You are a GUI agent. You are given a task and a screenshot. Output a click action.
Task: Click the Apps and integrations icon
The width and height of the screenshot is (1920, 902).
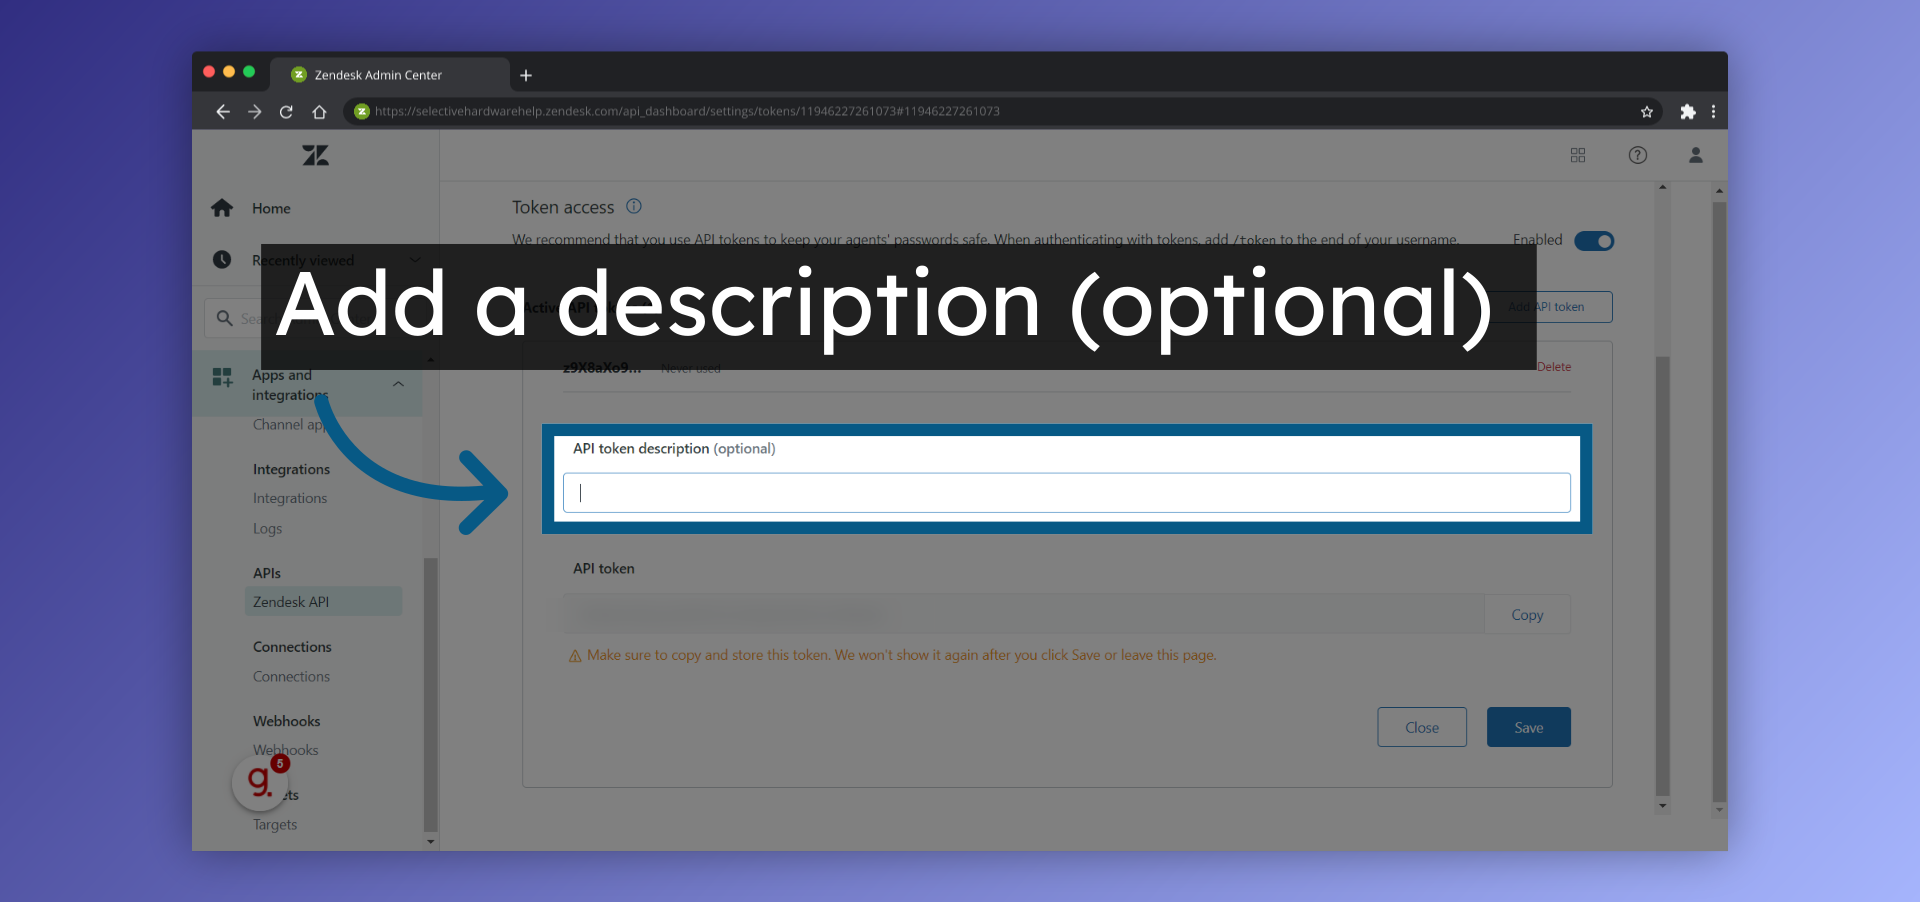coord(222,377)
